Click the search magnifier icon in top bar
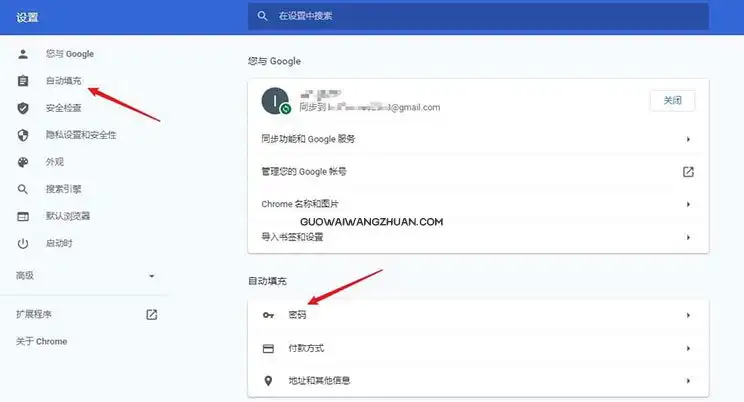The image size is (744, 402). point(262,16)
